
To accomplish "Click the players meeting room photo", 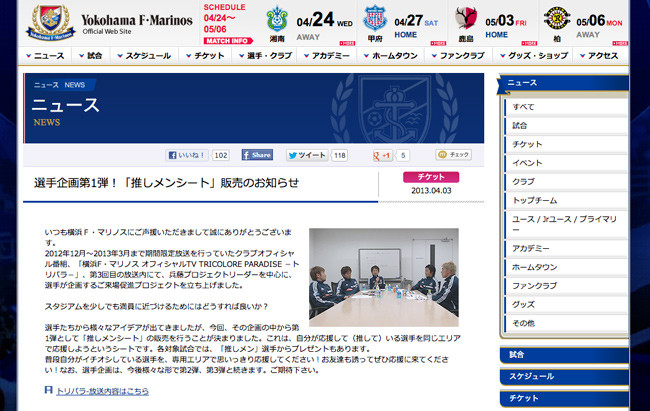I will click(384, 277).
